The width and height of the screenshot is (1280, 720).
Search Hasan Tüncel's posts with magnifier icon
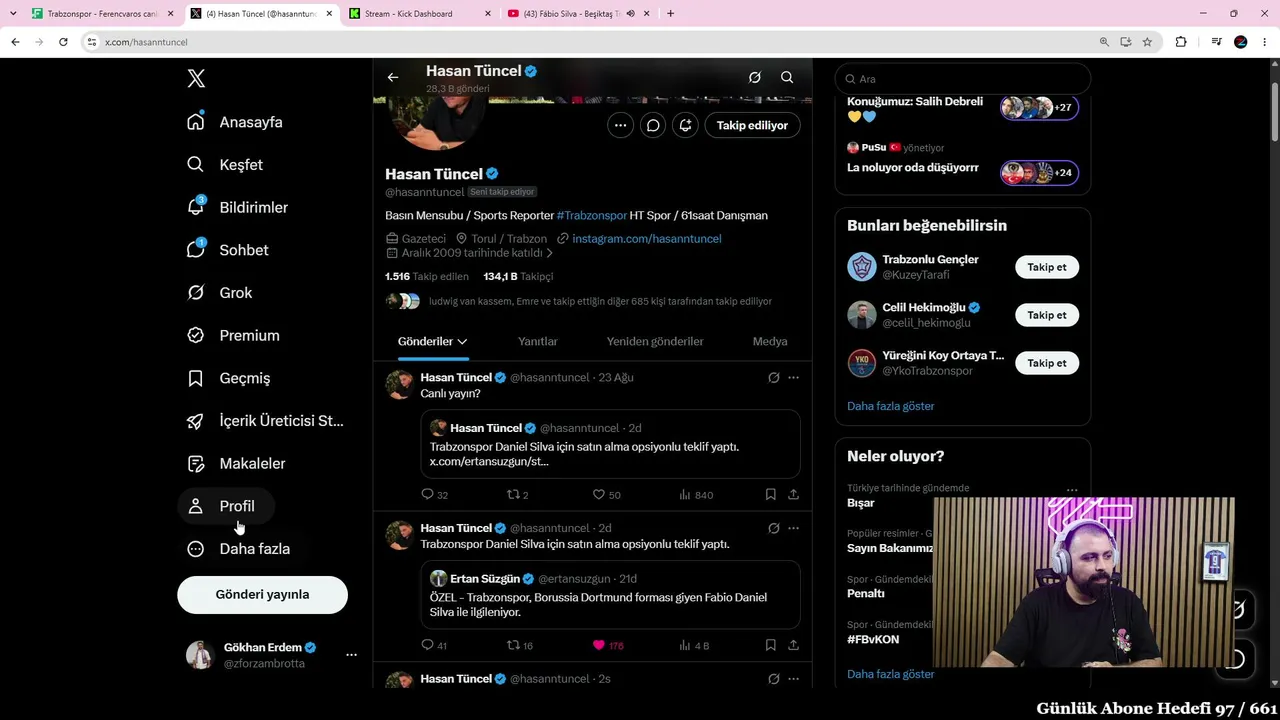(x=787, y=77)
